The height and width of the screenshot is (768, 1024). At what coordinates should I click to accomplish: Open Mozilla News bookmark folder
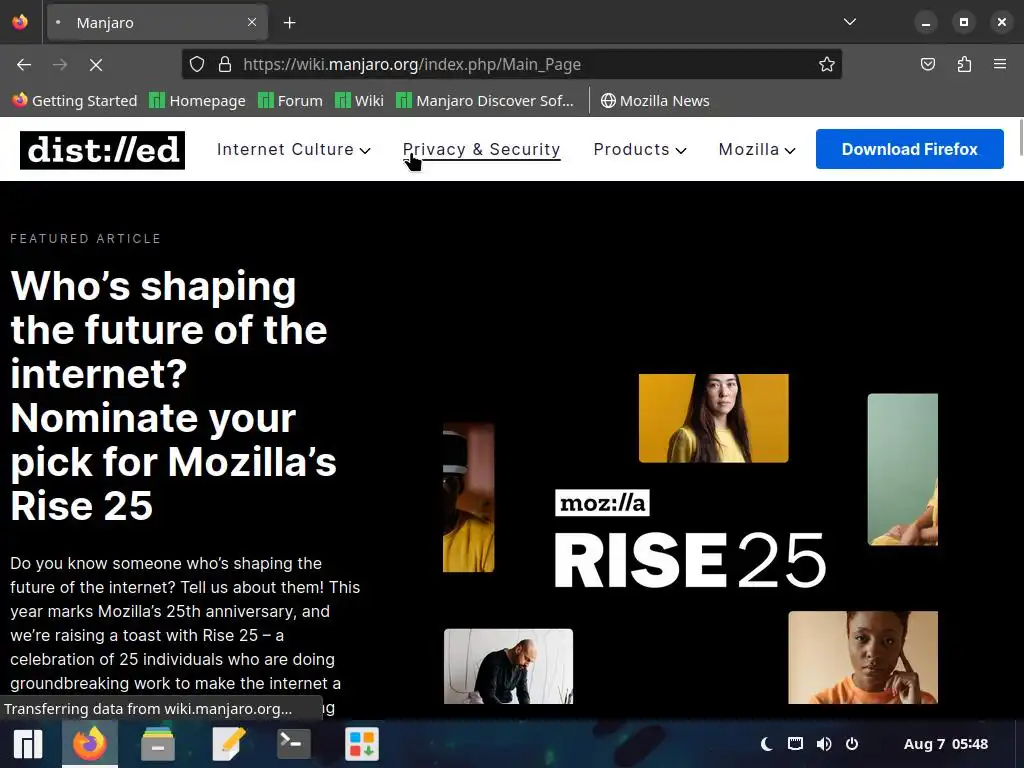click(655, 101)
